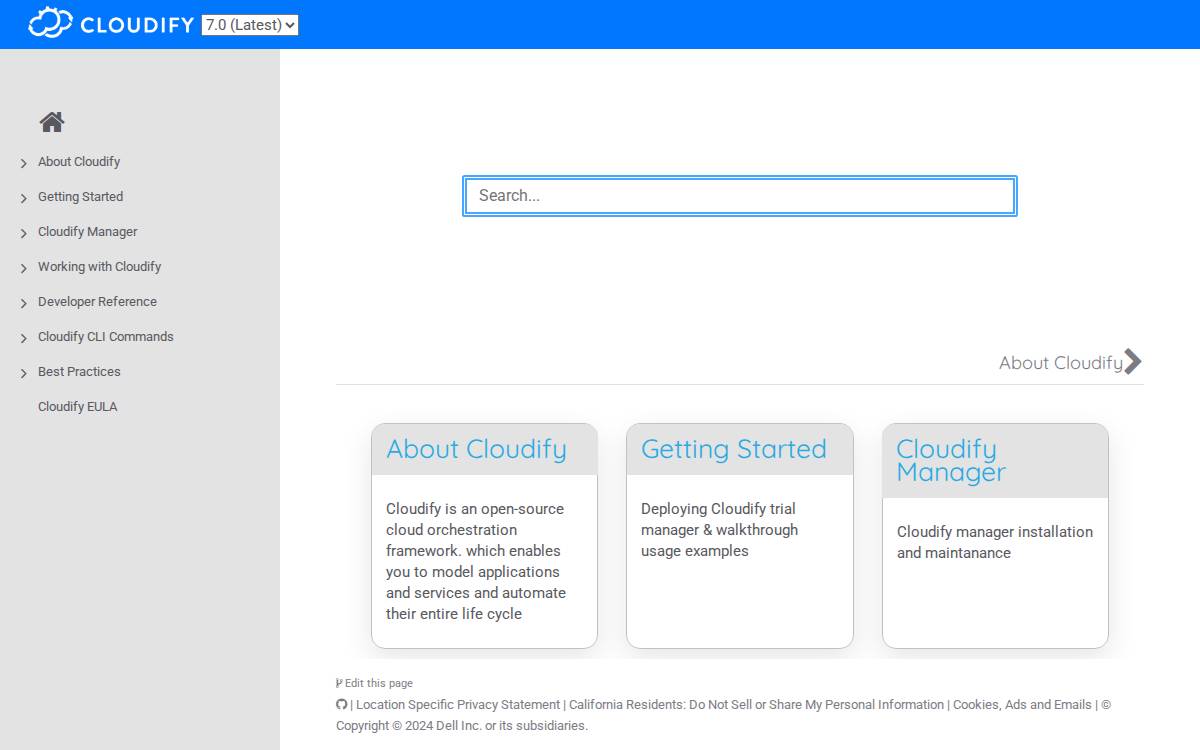
Task: Open Cloudify Manager in the sidebar
Action: (88, 232)
